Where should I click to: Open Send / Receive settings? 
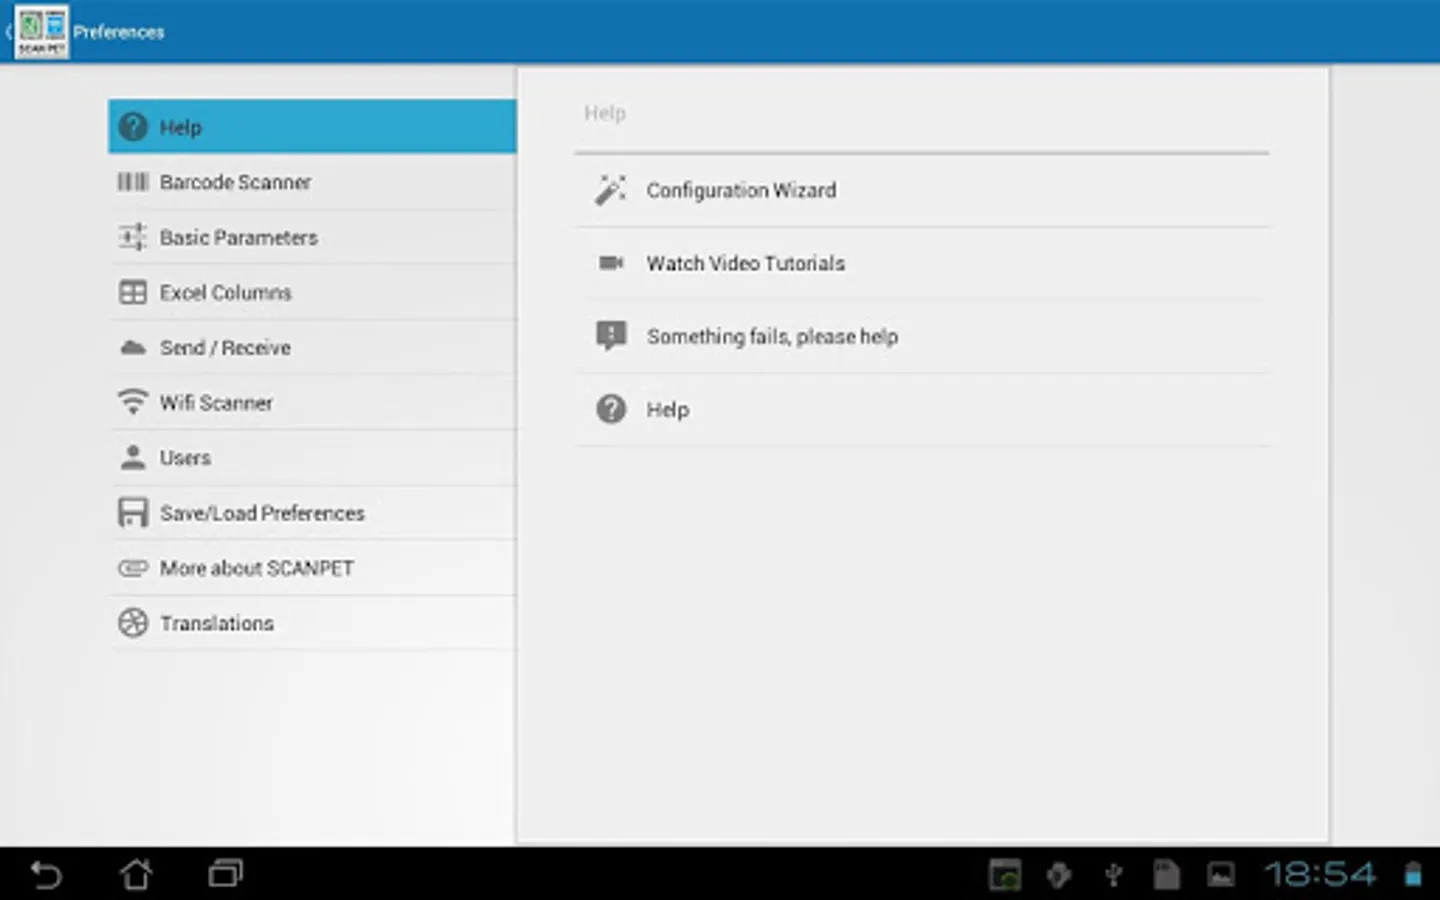pos(312,347)
